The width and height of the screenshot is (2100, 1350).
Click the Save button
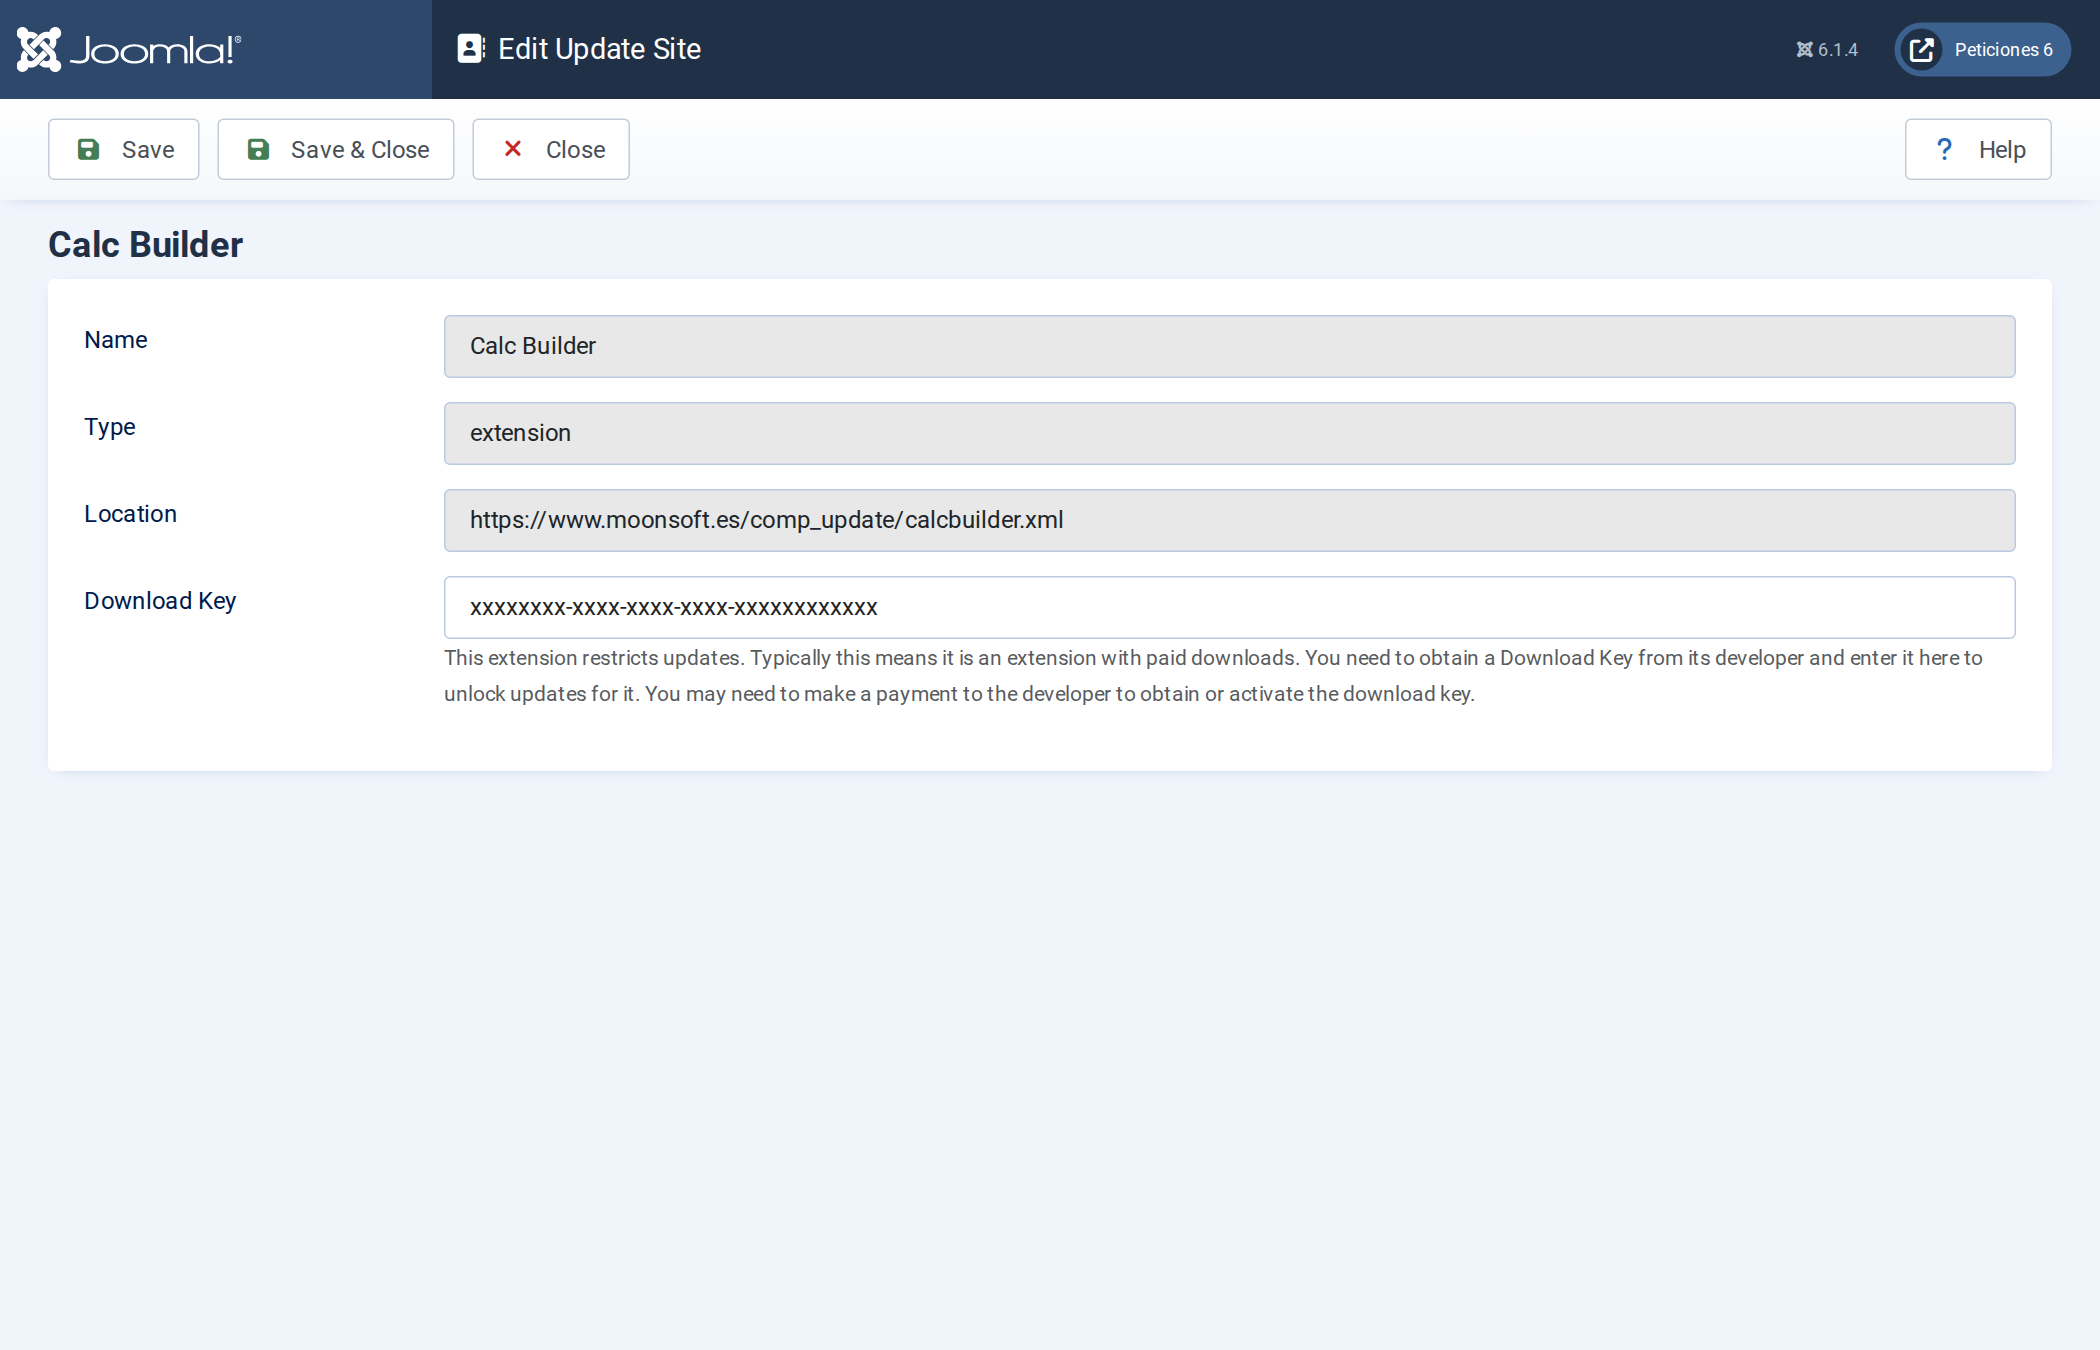(124, 149)
